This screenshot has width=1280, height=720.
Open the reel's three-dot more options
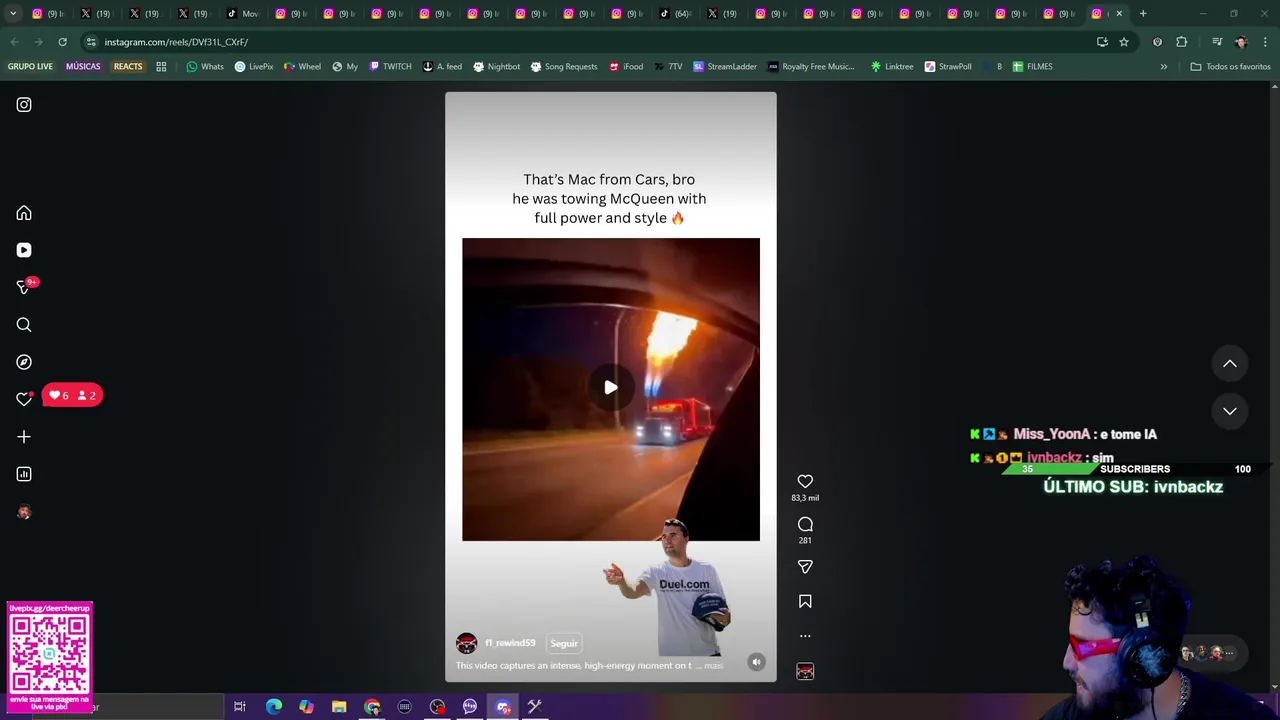point(805,636)
